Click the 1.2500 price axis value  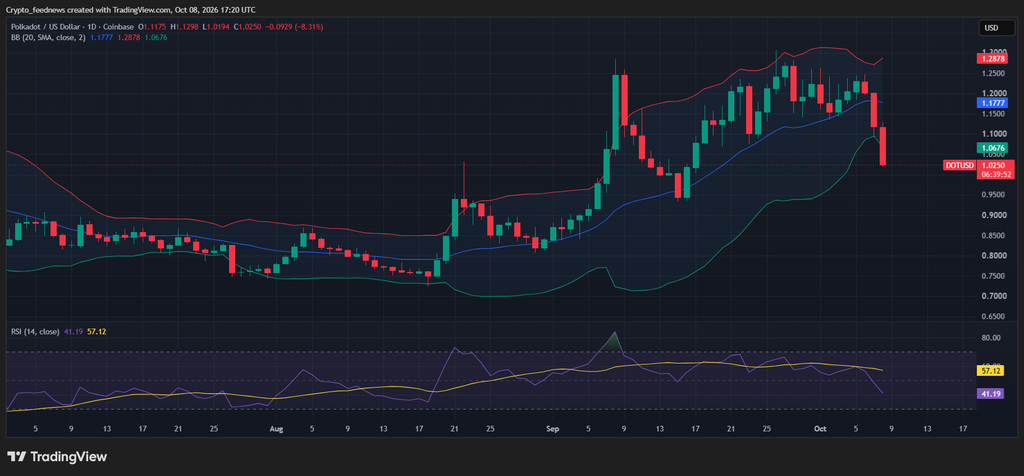pyautogui.click(x=993, y=74)
